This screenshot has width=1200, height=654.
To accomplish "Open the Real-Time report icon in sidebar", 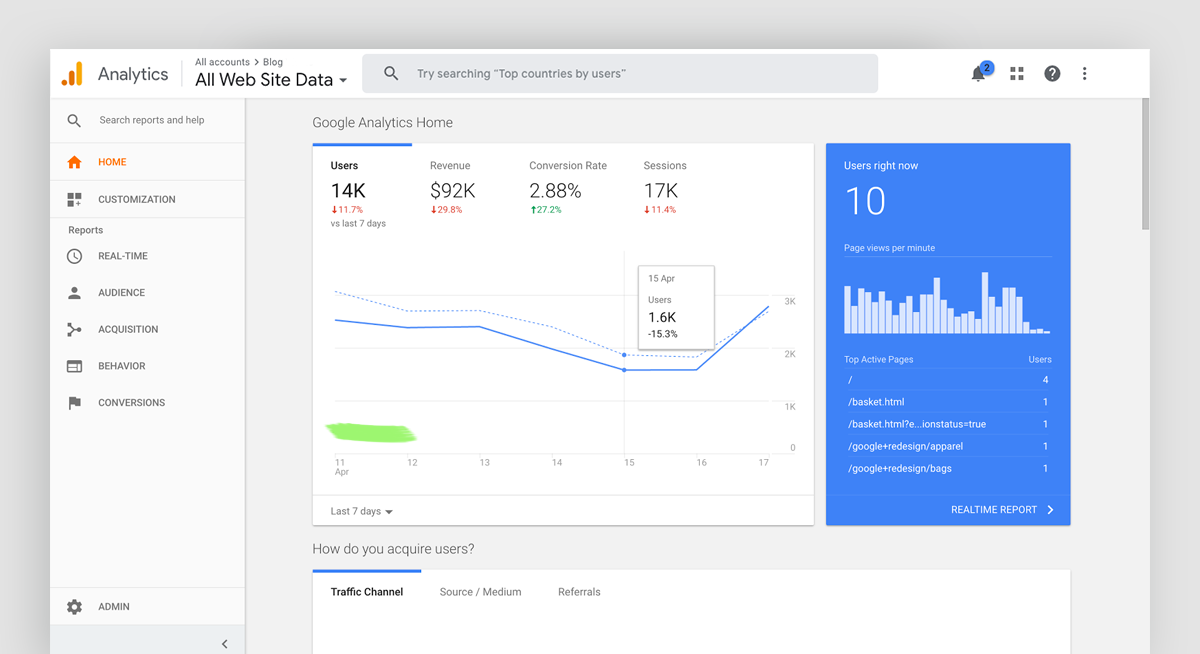I will (73, 256).
